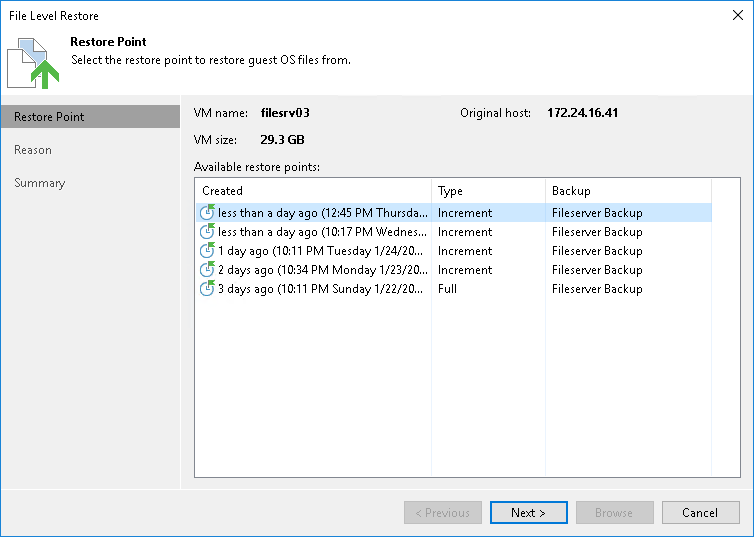Click restore point icon for 10:17 PM Wednesday row
The width and height of the screenshot is (754, 537).
tap(207, 231)
